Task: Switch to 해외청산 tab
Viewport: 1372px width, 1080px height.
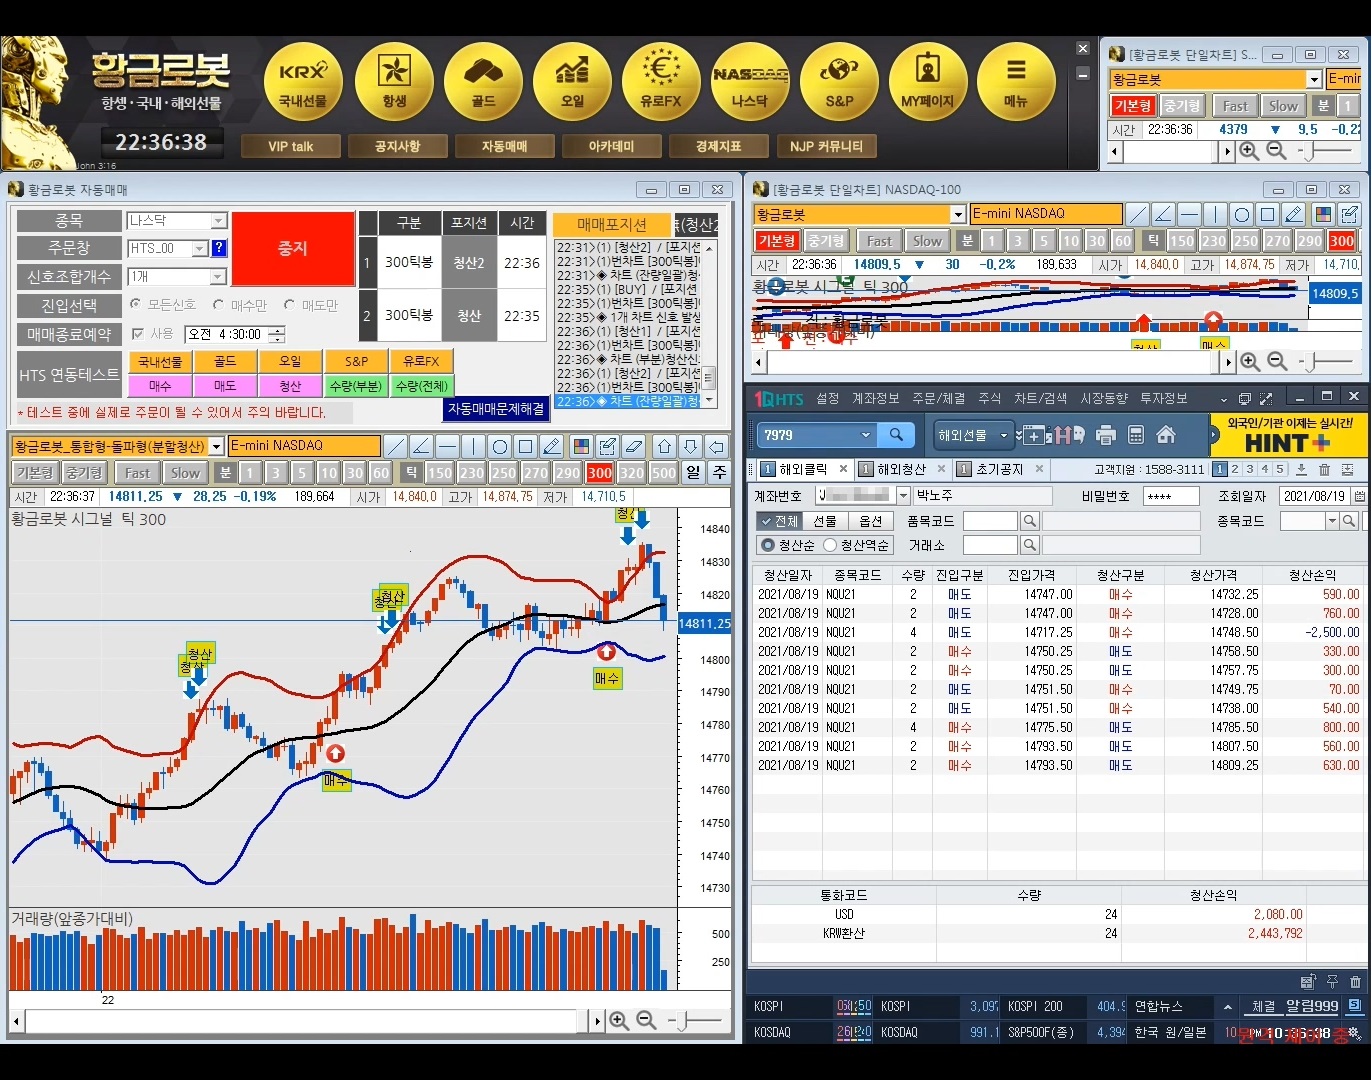Action: [900, 469]
